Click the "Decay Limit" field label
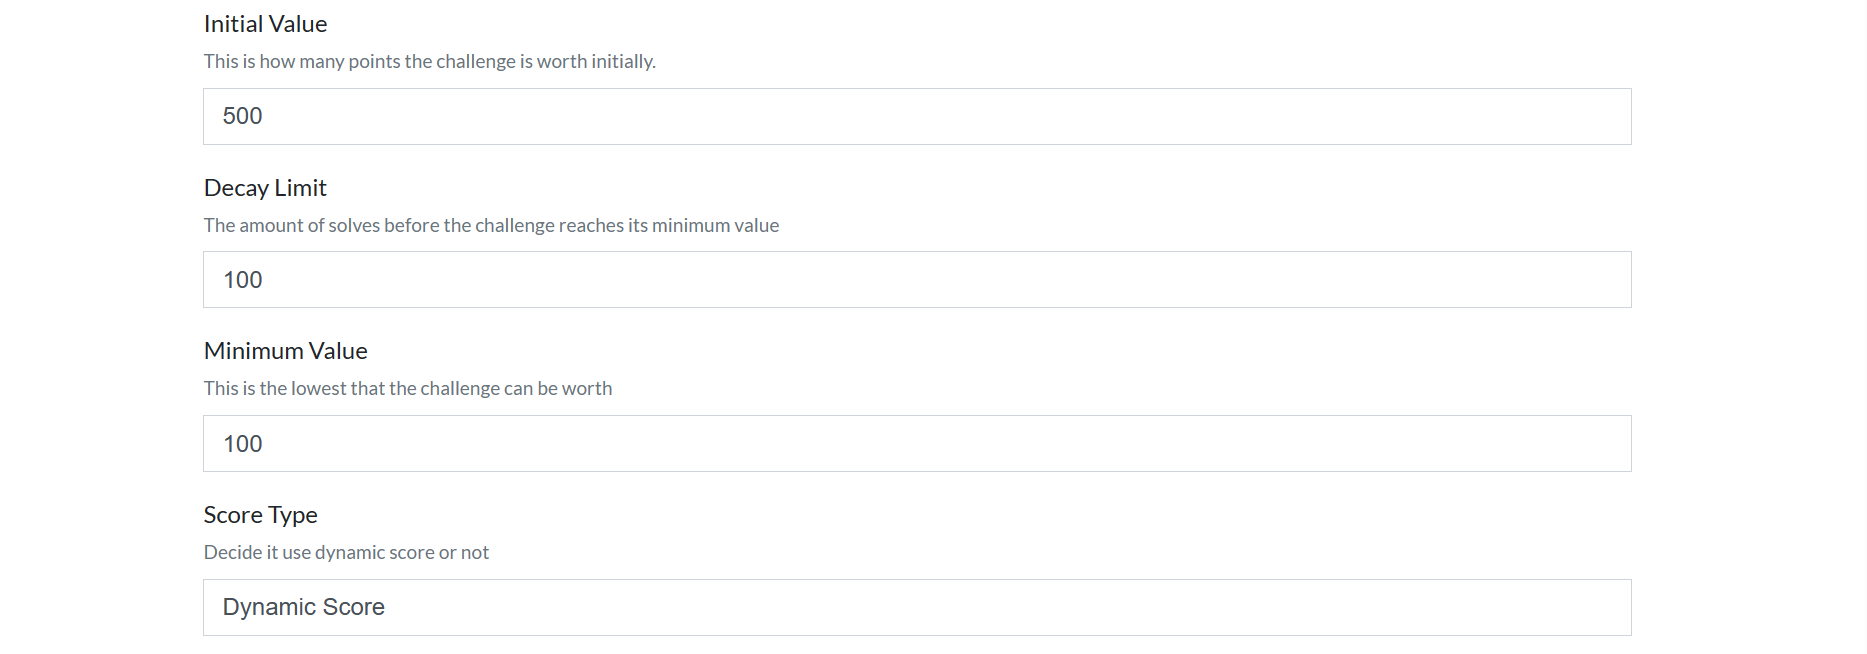The image size is (1867, 654). [x=265, y=188]
